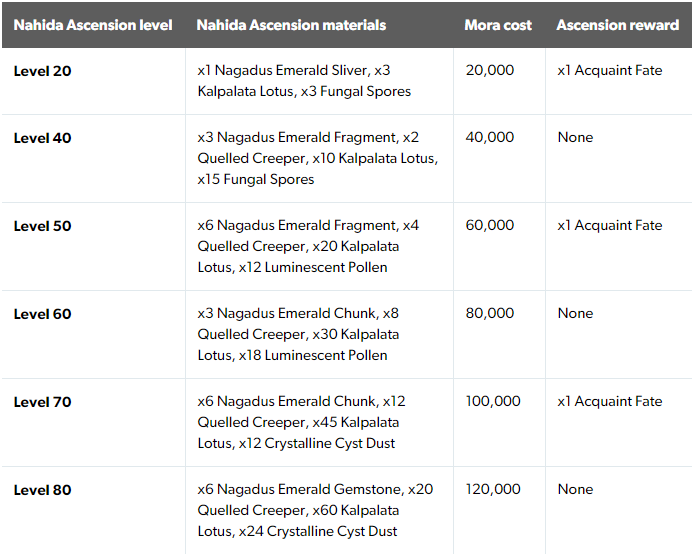Click the Nahida Ascension level column header
Screen dimensions: 694x560
[93, 25]
